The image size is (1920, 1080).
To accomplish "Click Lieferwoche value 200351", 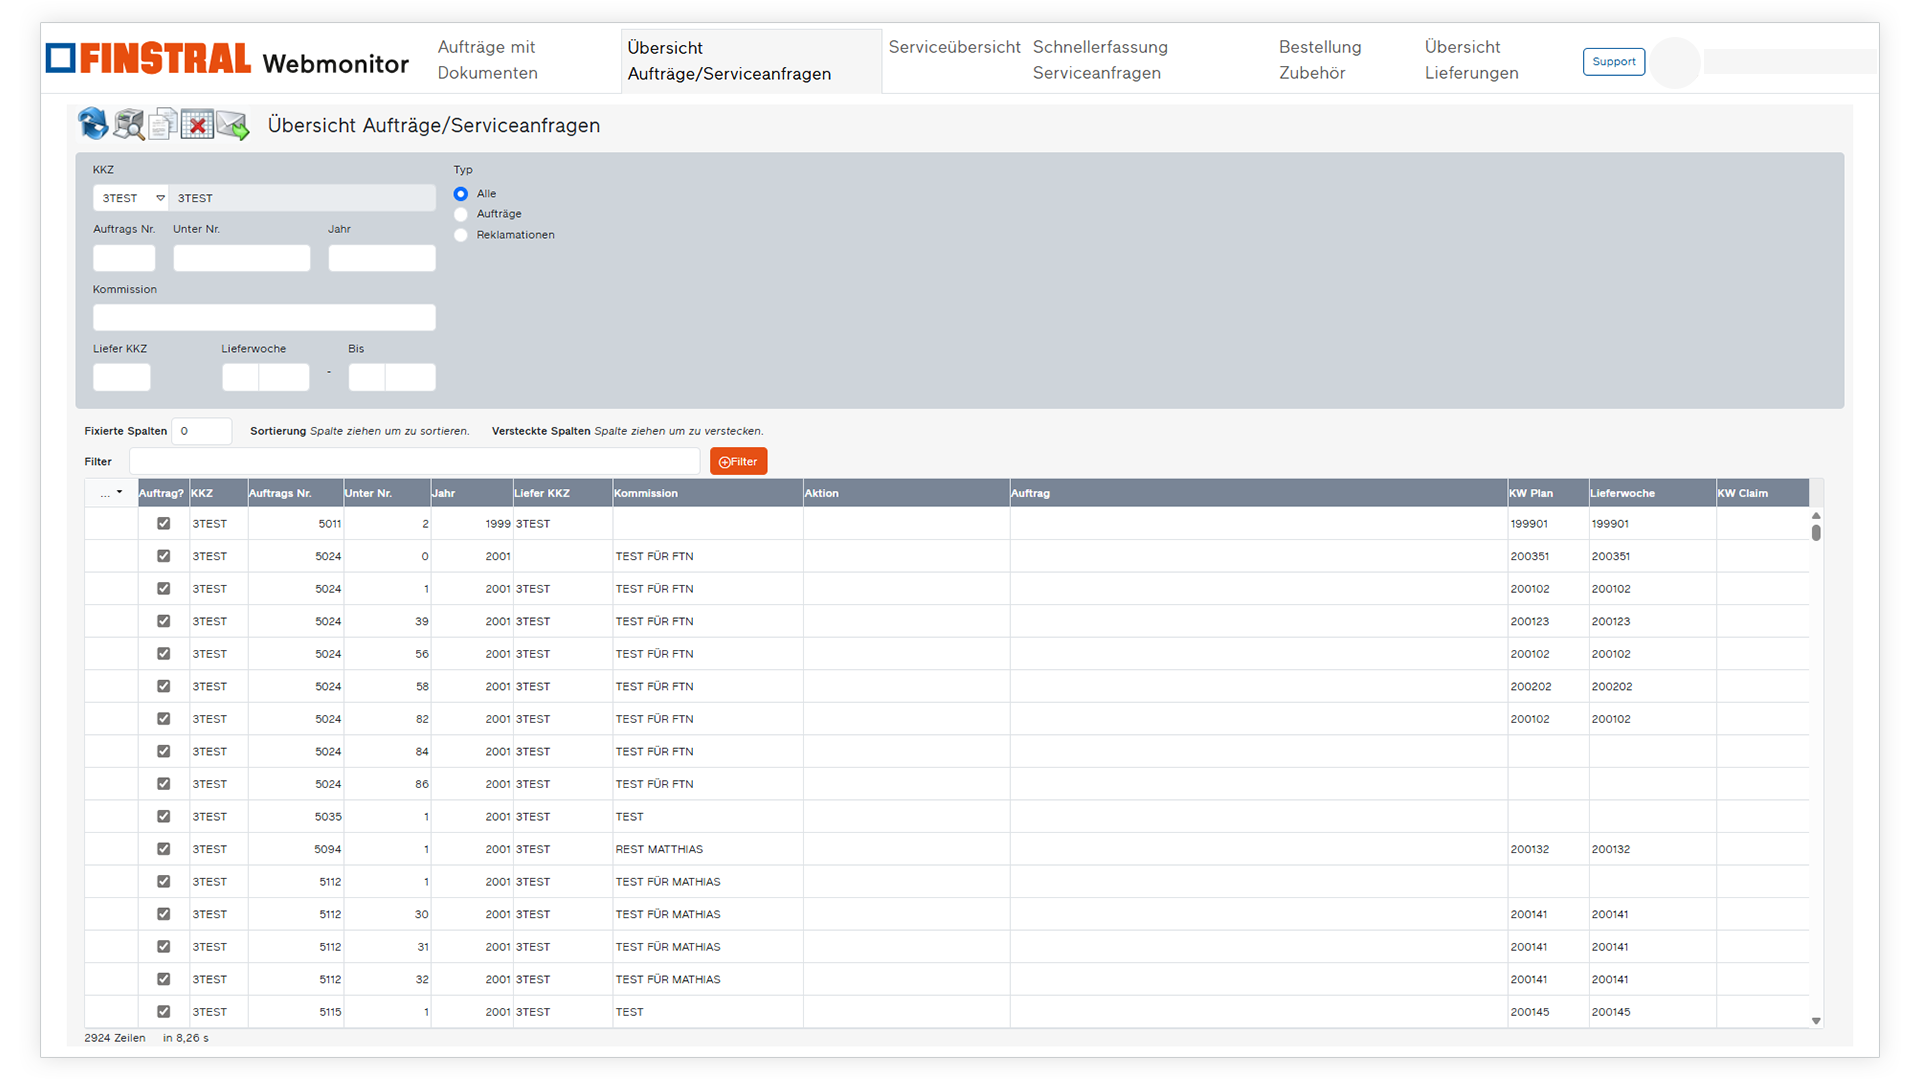I will [x=1610, y=556].
